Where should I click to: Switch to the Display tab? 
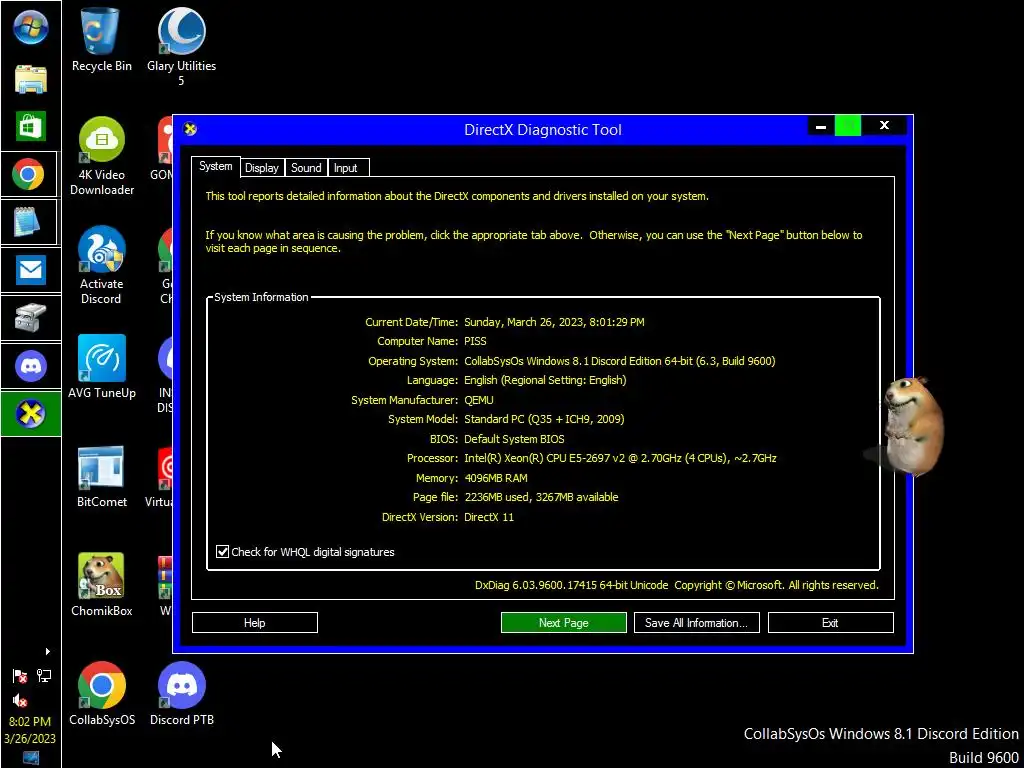pos(262,168)
